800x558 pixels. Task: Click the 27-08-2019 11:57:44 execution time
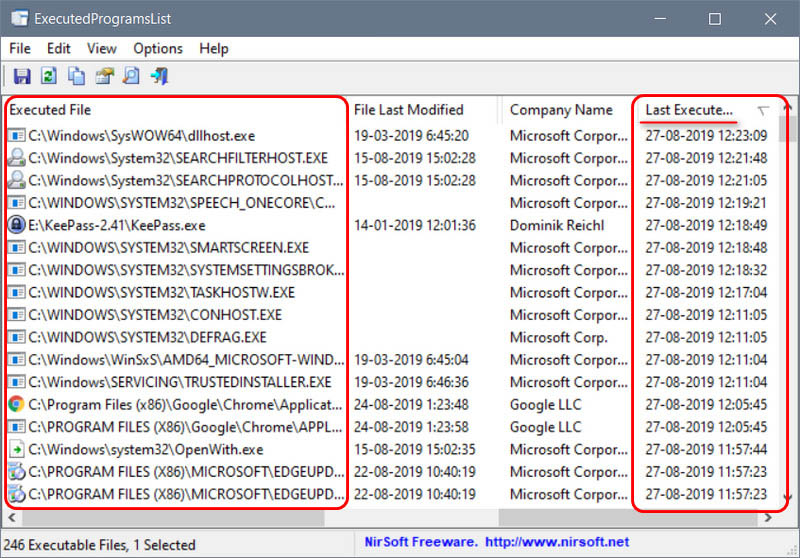pos(706,449)
